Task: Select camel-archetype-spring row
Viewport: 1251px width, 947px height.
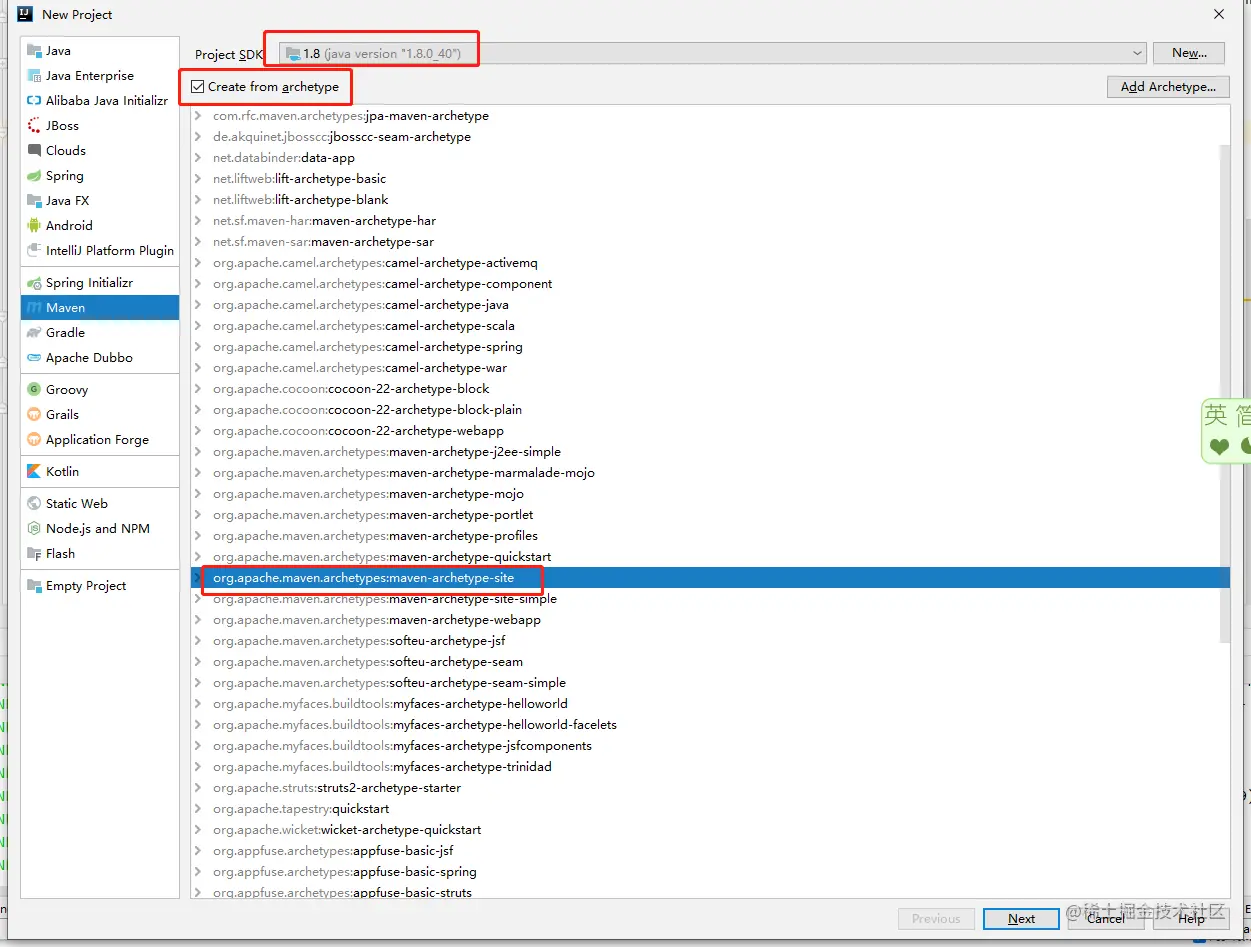Action: click(x=710, y=347)
